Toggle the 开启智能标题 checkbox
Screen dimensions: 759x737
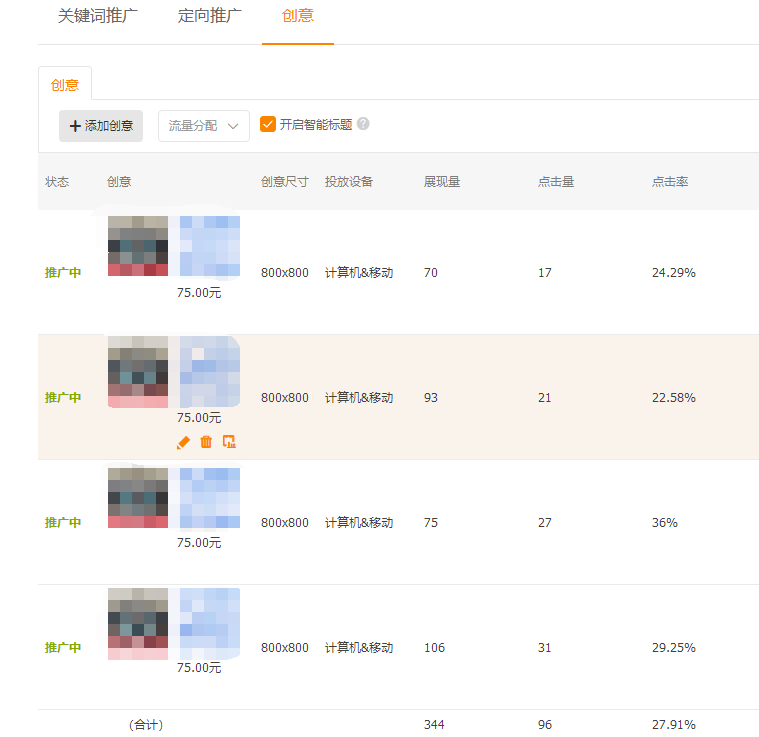(x=268, y=124)
